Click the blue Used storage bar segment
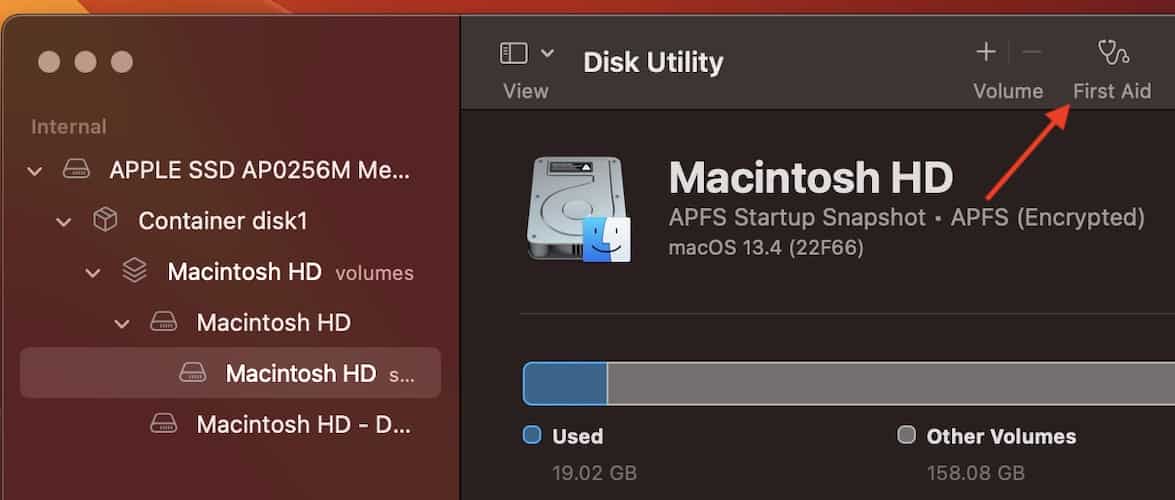 tap(565, 383)
